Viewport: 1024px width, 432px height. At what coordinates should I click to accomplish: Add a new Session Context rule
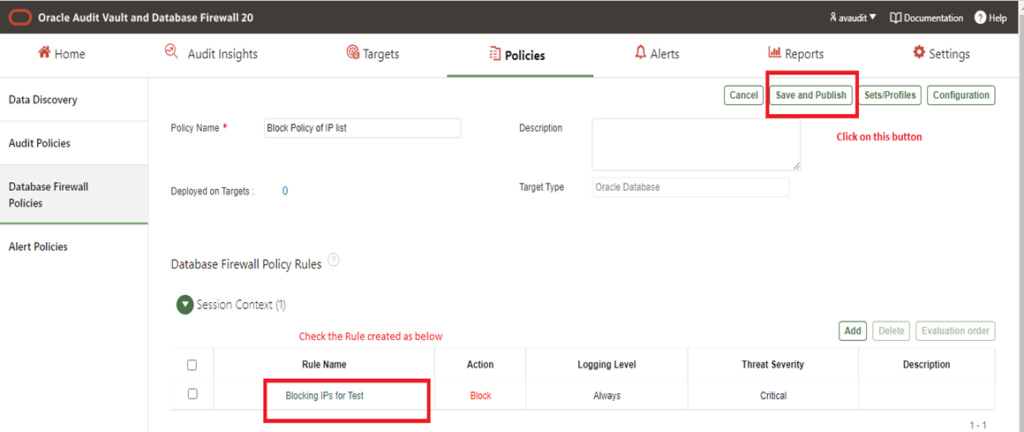point(852,330)
